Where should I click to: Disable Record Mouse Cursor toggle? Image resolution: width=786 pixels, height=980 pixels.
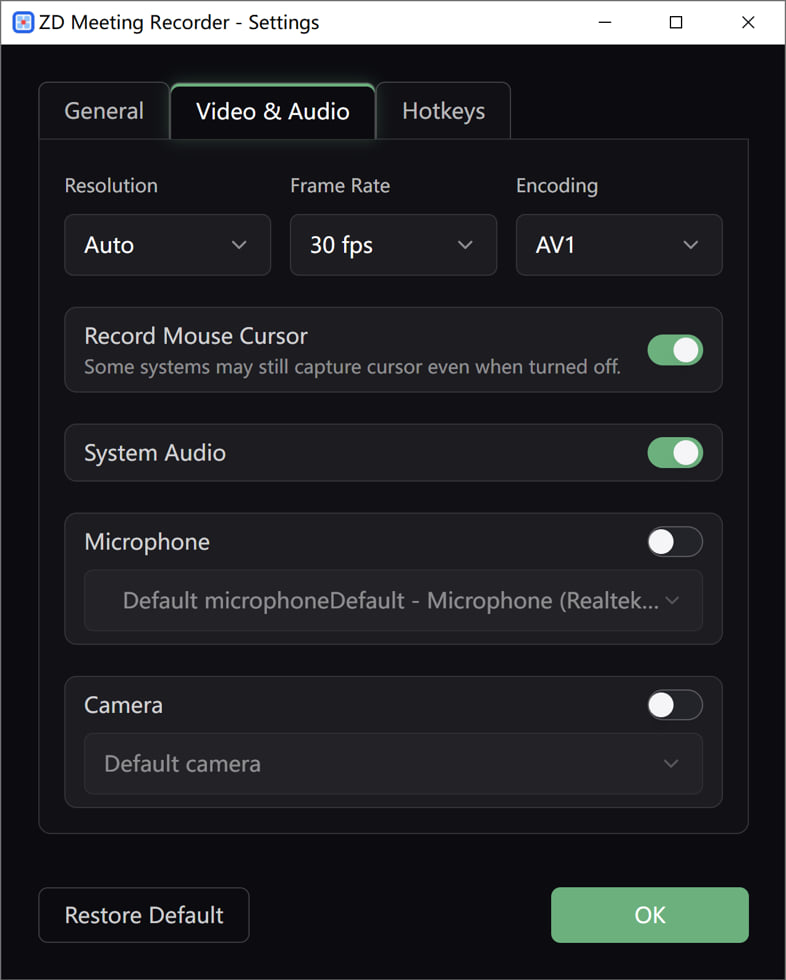point(675,350)
